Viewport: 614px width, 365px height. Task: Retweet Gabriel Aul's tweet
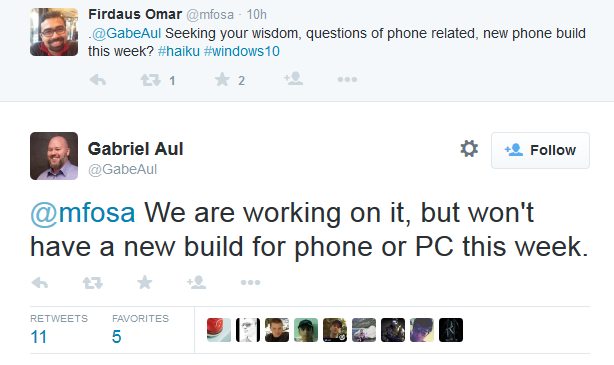(x=93, y=282)
